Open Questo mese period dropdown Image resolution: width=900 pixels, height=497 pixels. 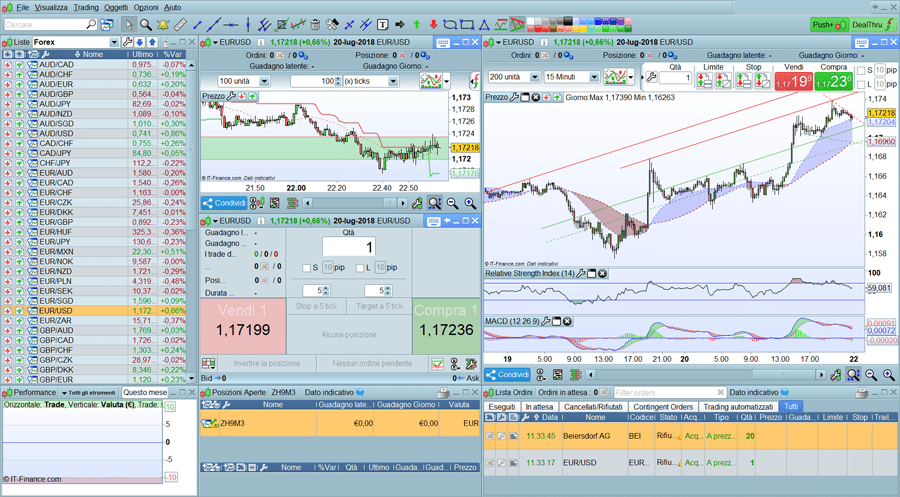click(x=145, y=393)
